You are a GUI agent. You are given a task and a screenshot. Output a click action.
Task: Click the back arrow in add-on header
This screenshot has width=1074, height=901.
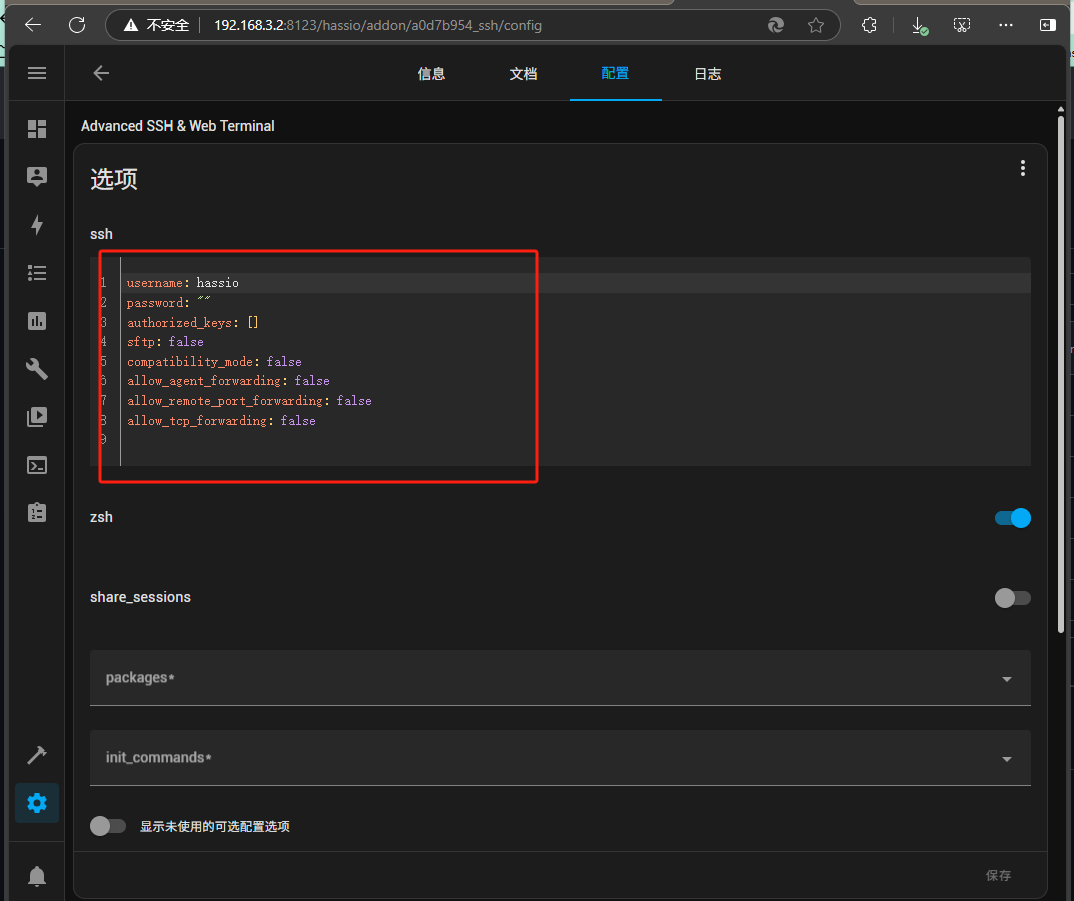pos(101,73)
